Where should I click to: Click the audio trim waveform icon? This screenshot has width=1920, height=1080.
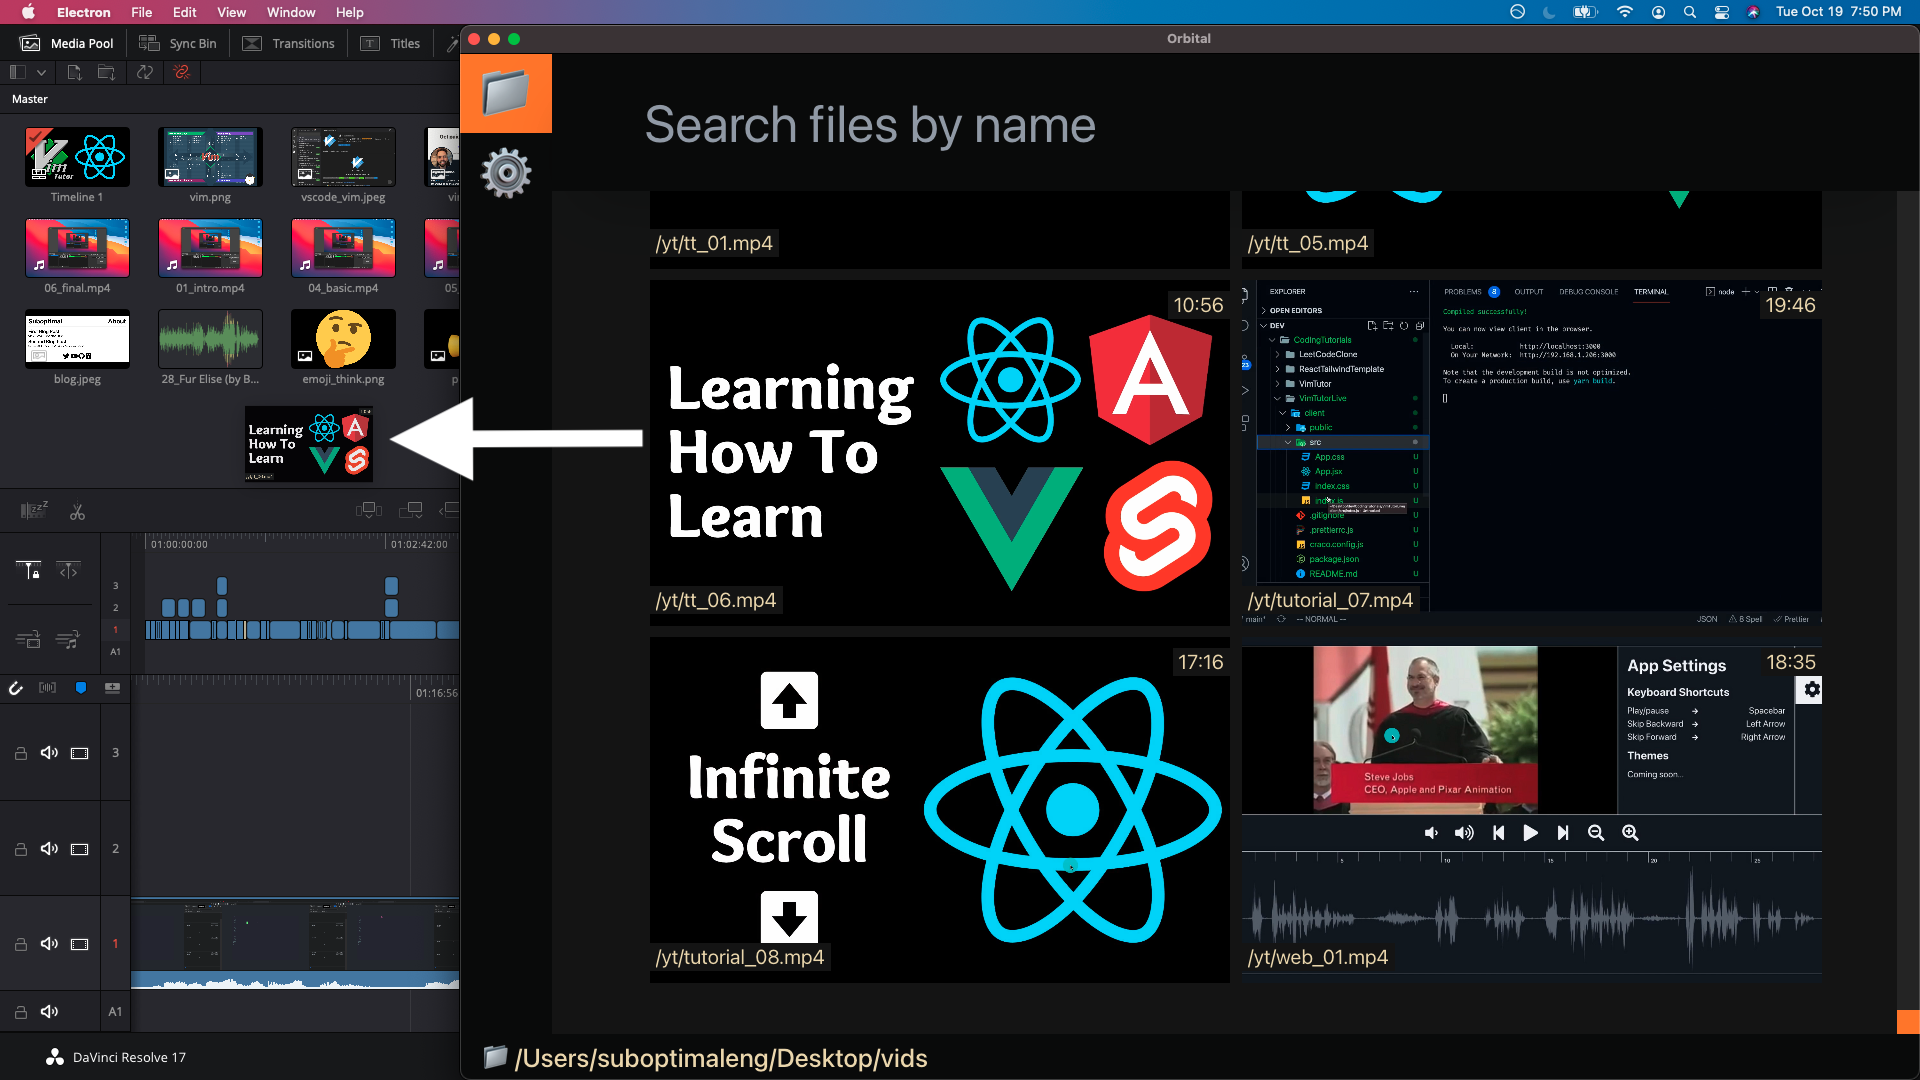click(48, 688)
